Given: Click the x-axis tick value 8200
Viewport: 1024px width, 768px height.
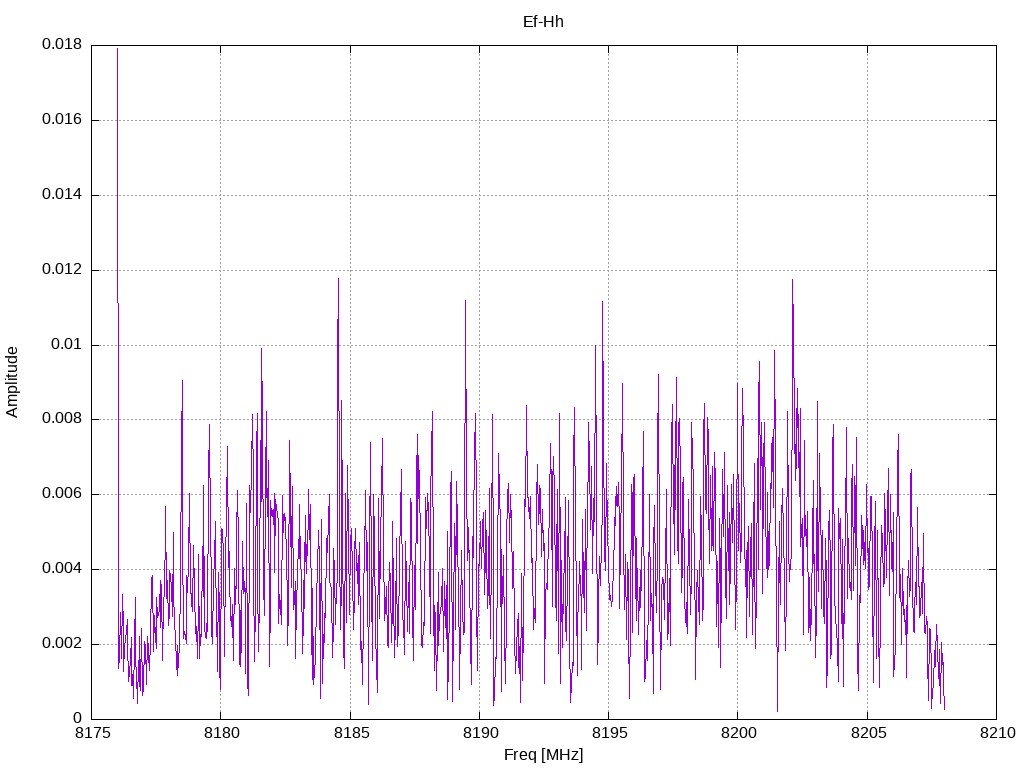Looking at the screenshot, I should (739, 733).
